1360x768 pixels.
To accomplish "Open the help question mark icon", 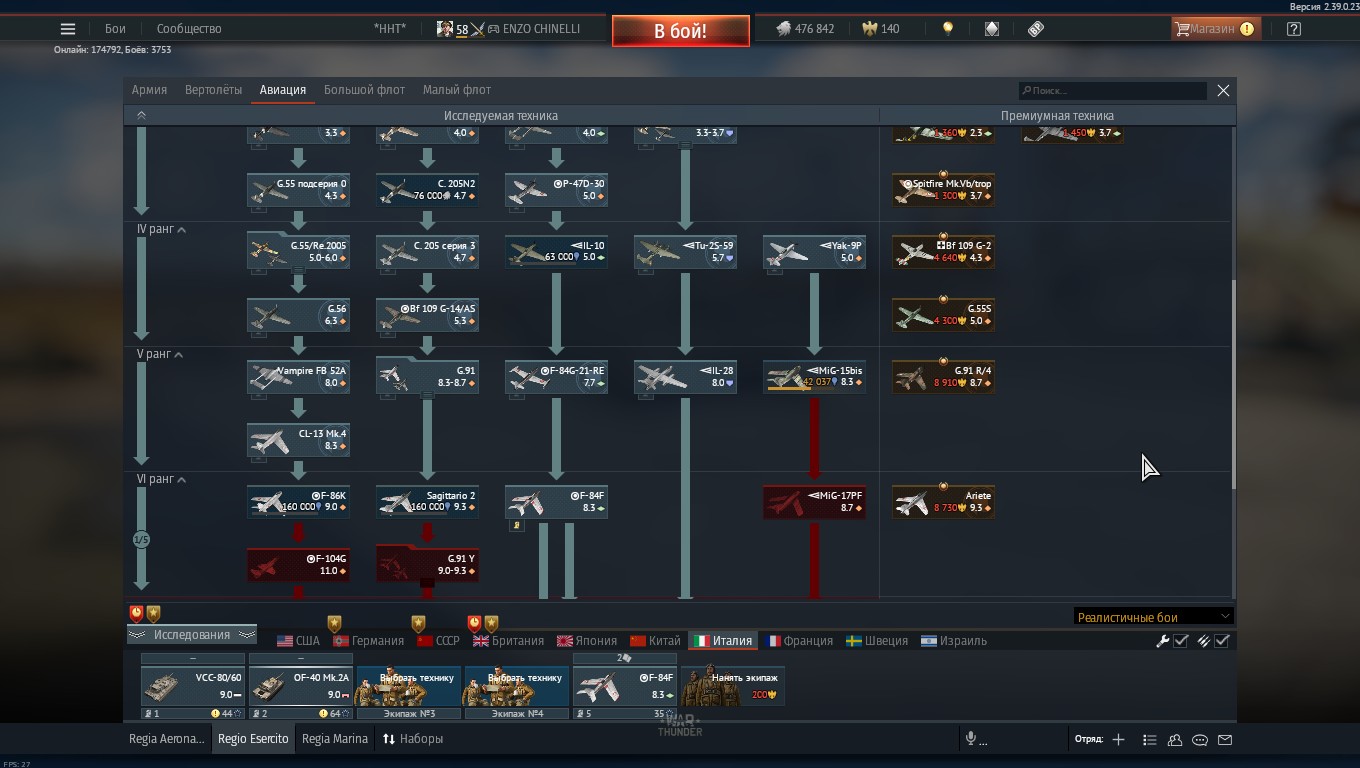I will 1294,29.
